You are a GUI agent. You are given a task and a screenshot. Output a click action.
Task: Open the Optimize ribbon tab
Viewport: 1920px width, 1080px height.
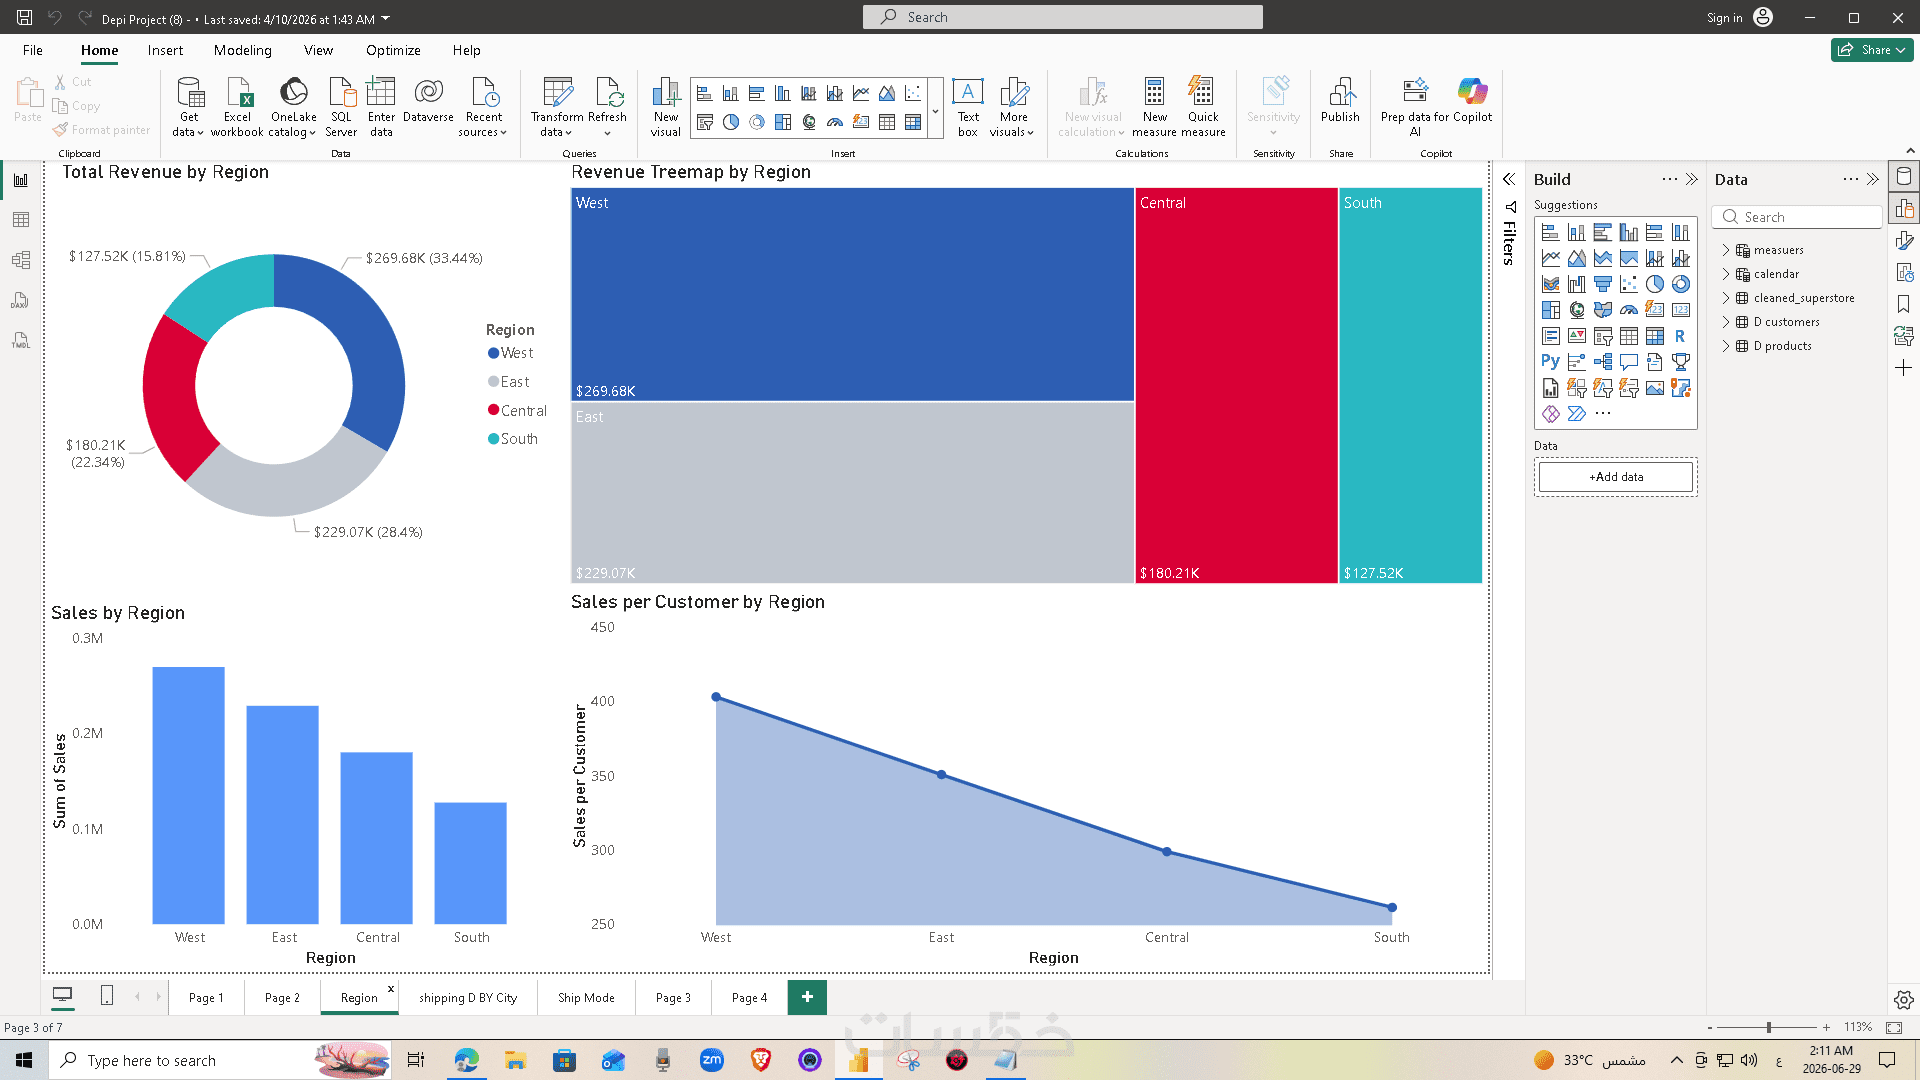pos(393,50)
